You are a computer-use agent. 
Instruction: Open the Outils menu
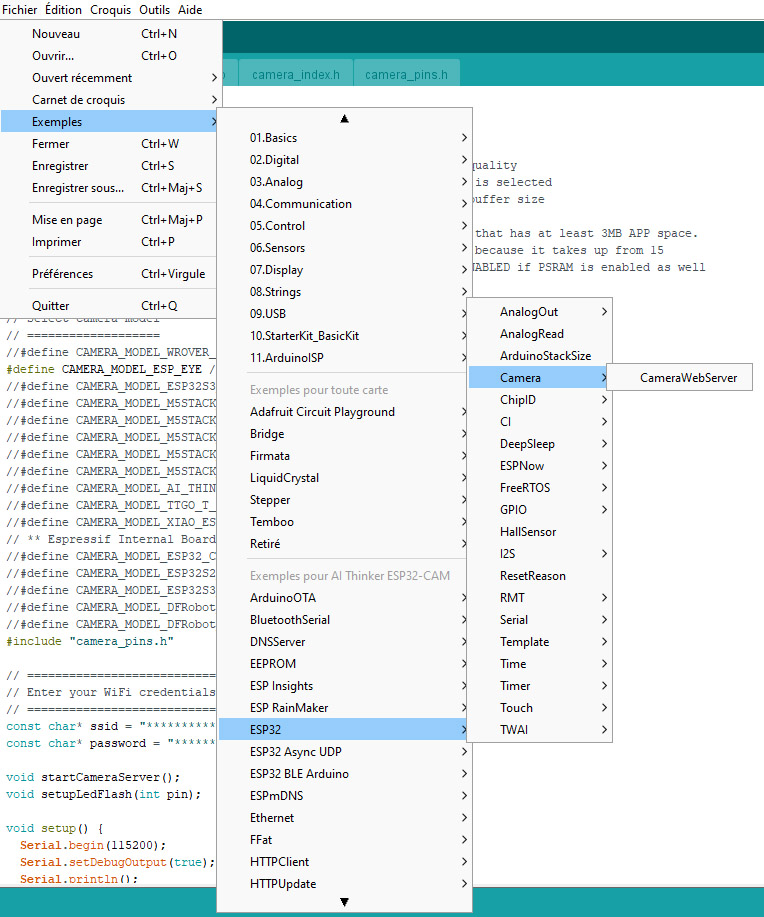(x=154, y=10)
